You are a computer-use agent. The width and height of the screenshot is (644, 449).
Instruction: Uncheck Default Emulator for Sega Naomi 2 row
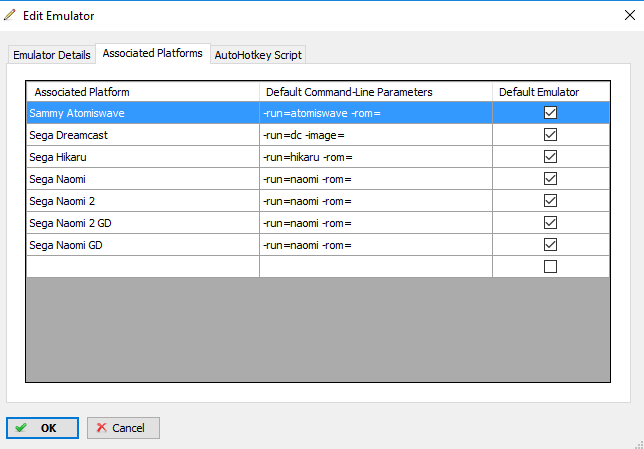click(550, 200)
